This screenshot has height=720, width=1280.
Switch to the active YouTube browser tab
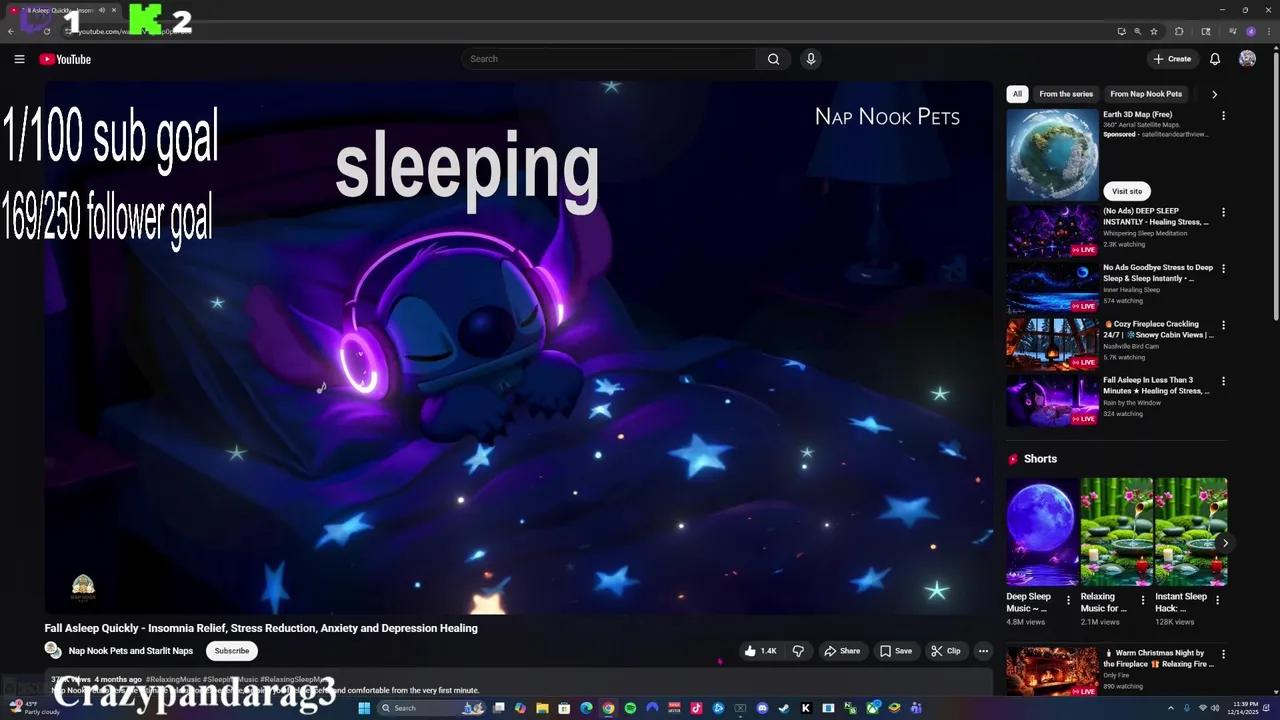60,10
